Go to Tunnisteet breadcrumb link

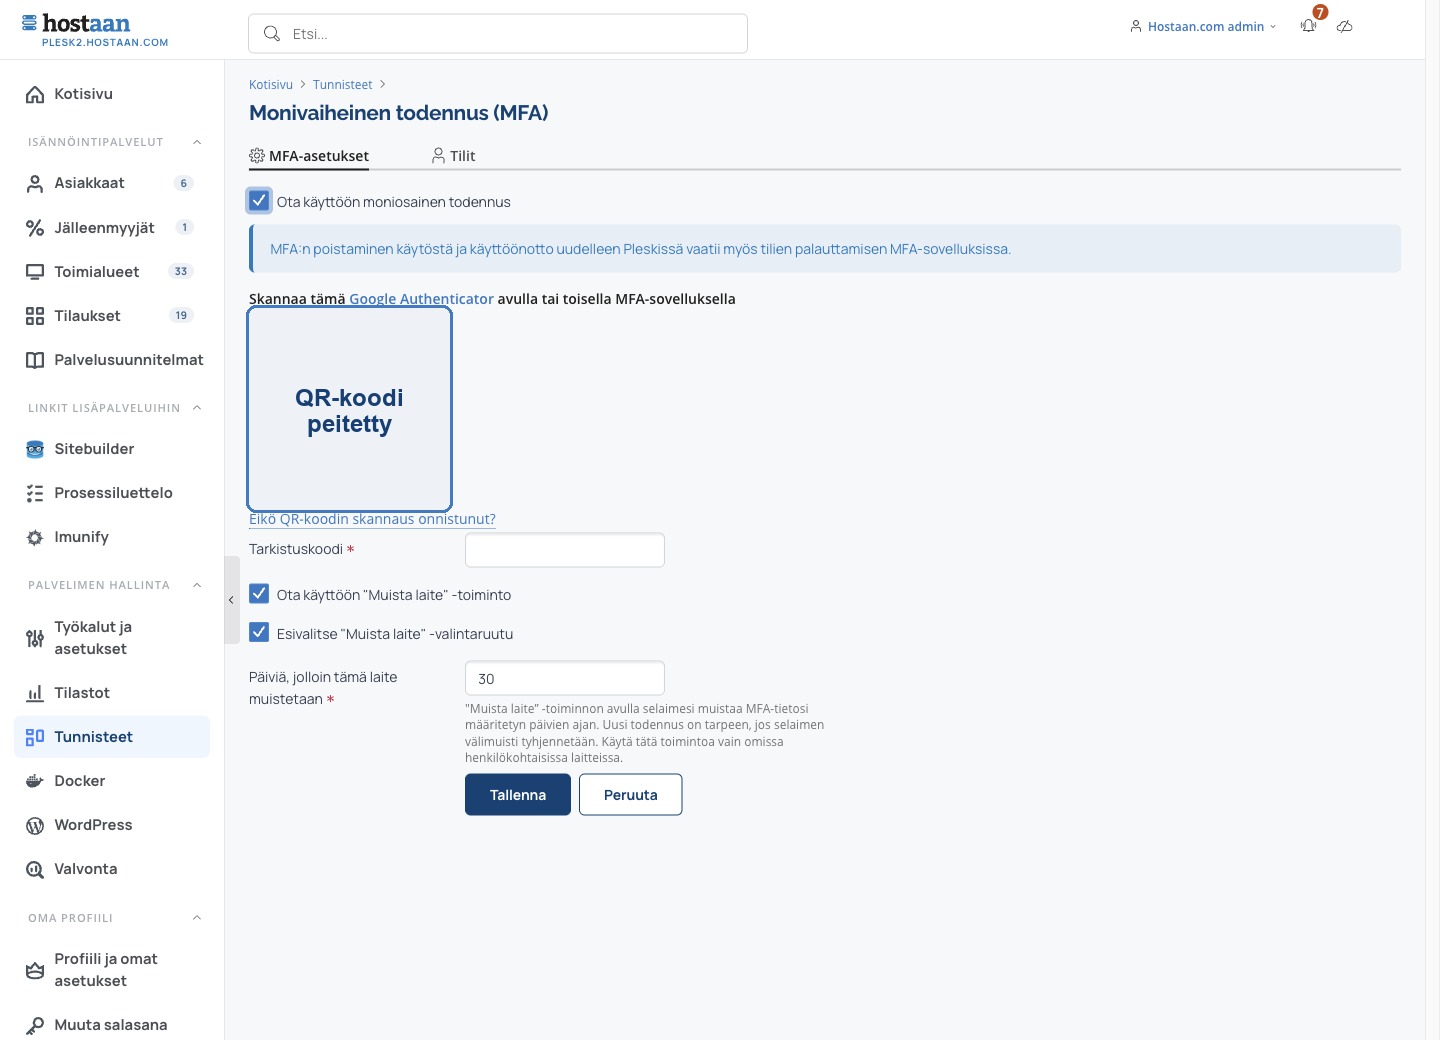coord(342,85)
